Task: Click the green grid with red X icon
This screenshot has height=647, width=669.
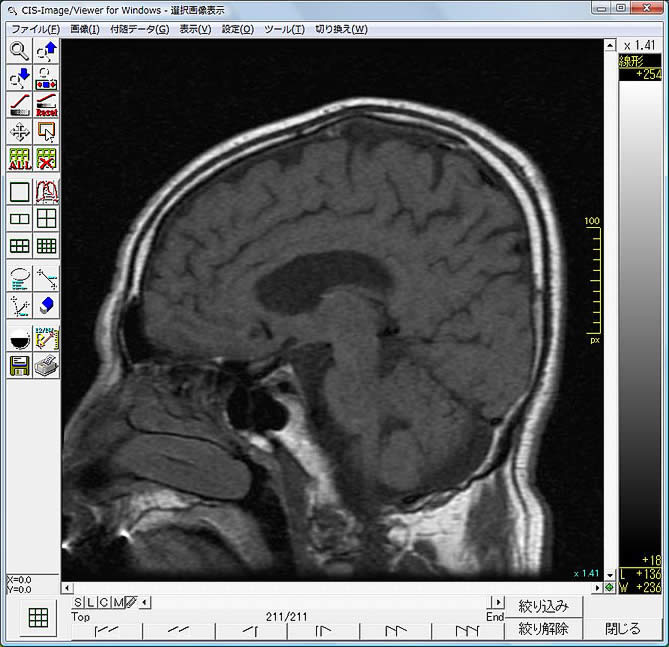Action: point(47,159)
